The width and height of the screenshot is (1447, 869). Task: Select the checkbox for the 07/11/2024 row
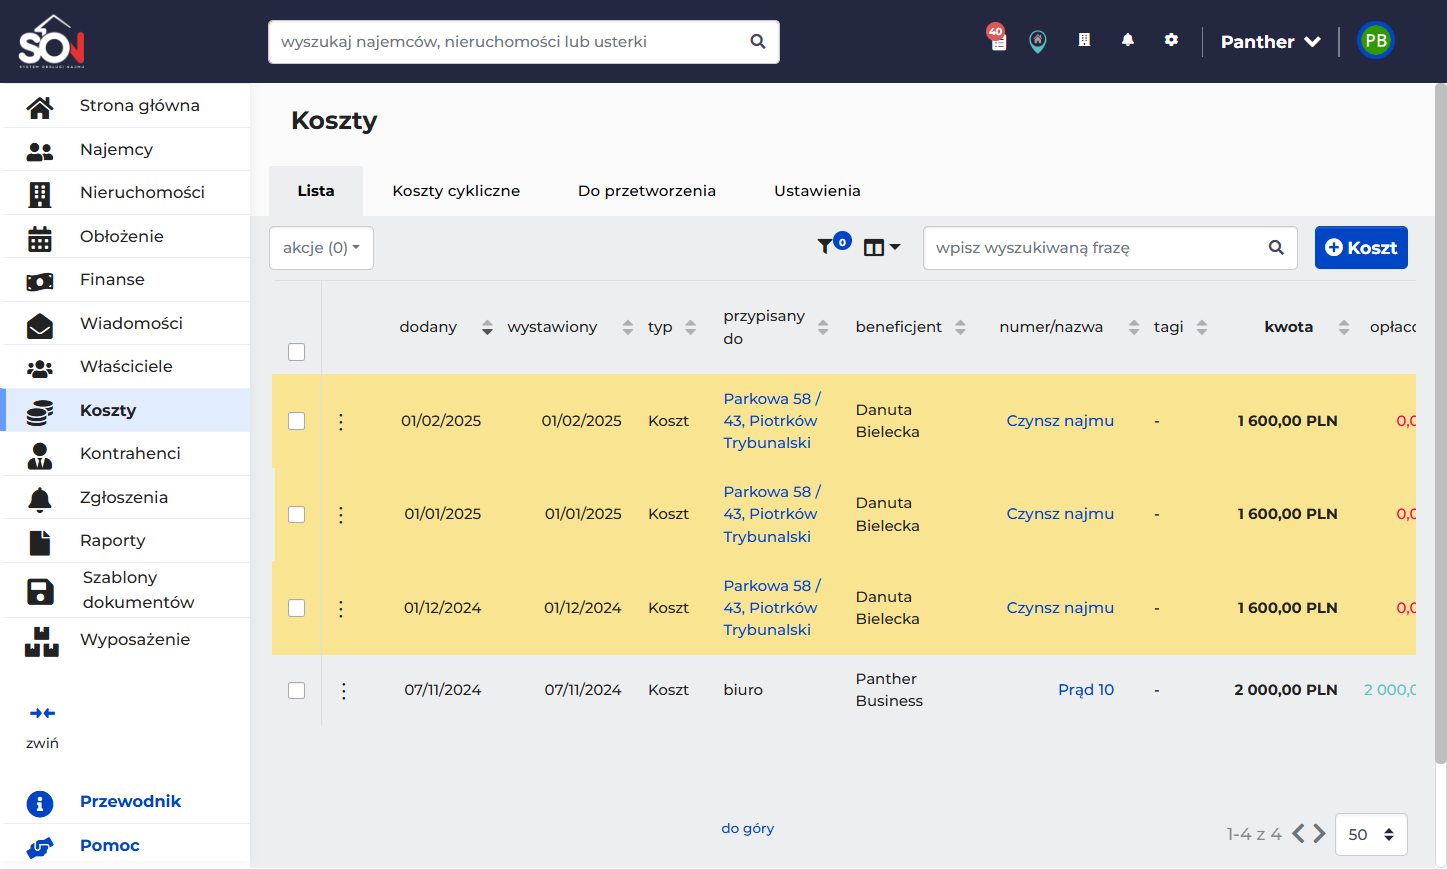pos(296,690)
